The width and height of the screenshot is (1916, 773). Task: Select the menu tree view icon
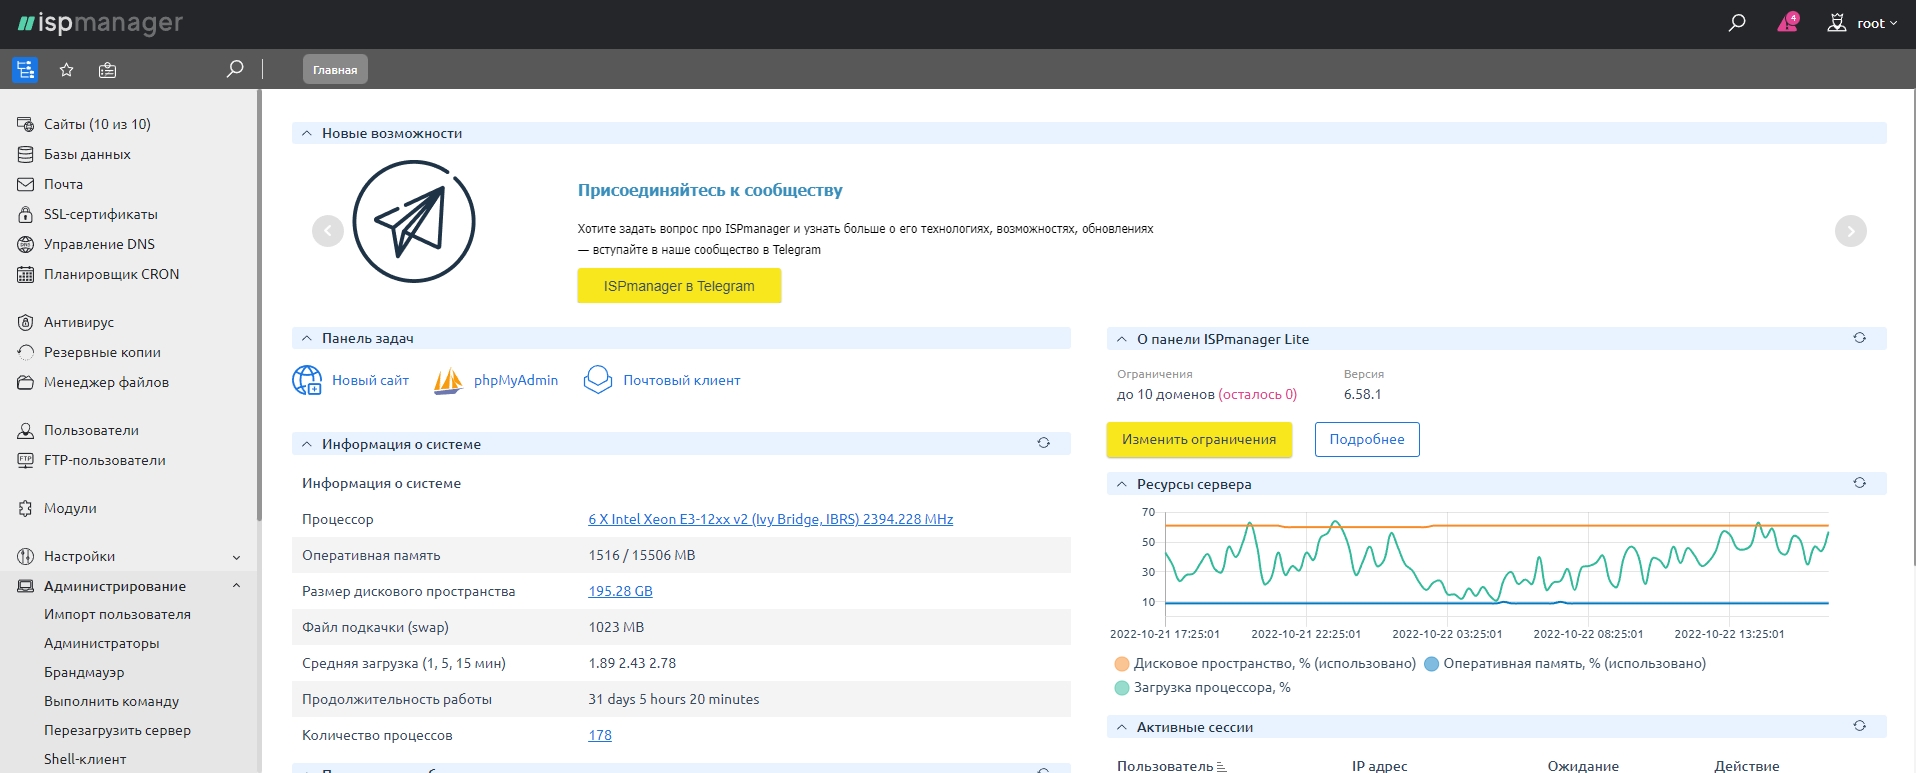pyautogui.click(x=25, y=70)
